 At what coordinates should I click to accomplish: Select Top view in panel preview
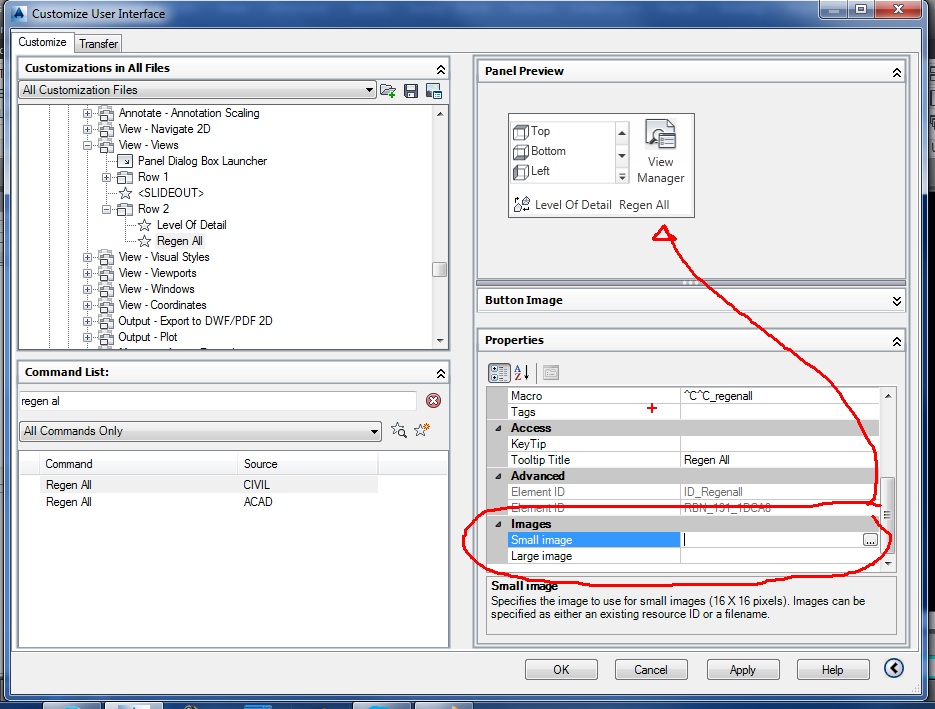pyautogui.click(x=532, y=131)
